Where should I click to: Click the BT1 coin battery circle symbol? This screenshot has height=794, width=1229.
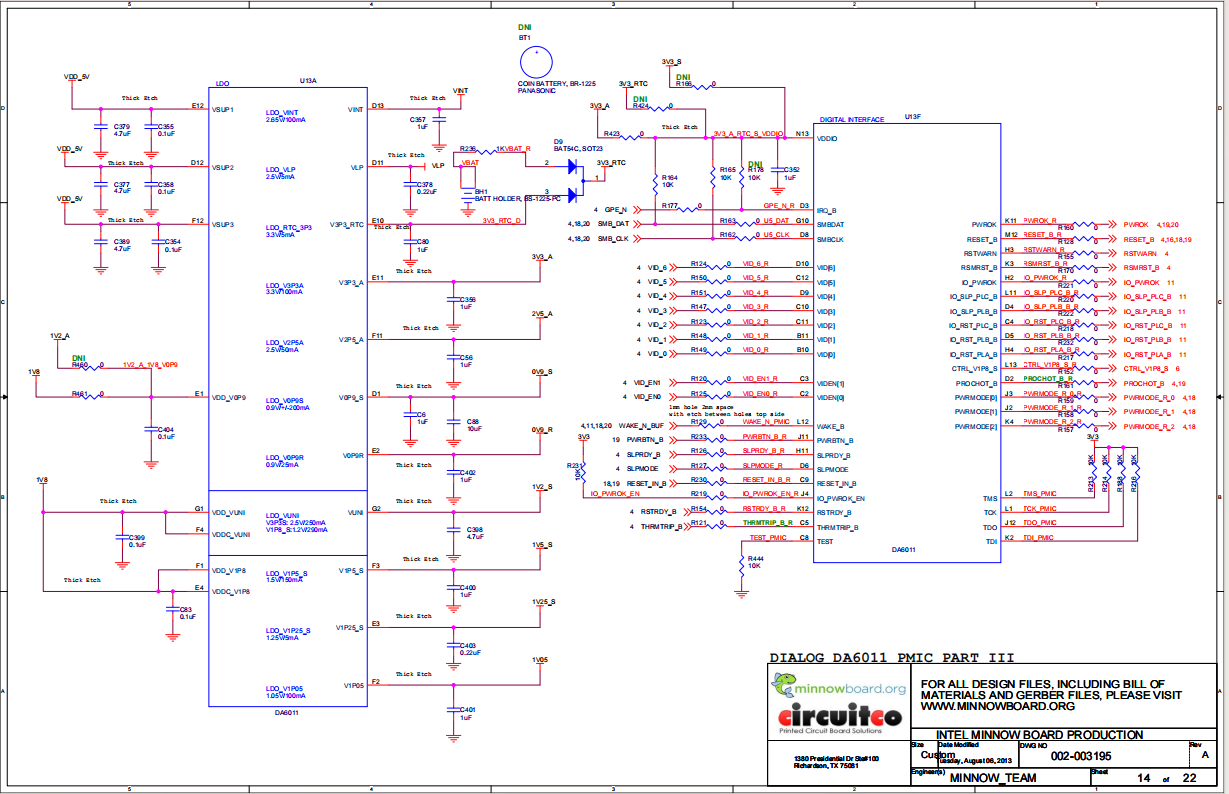(538, 60)
